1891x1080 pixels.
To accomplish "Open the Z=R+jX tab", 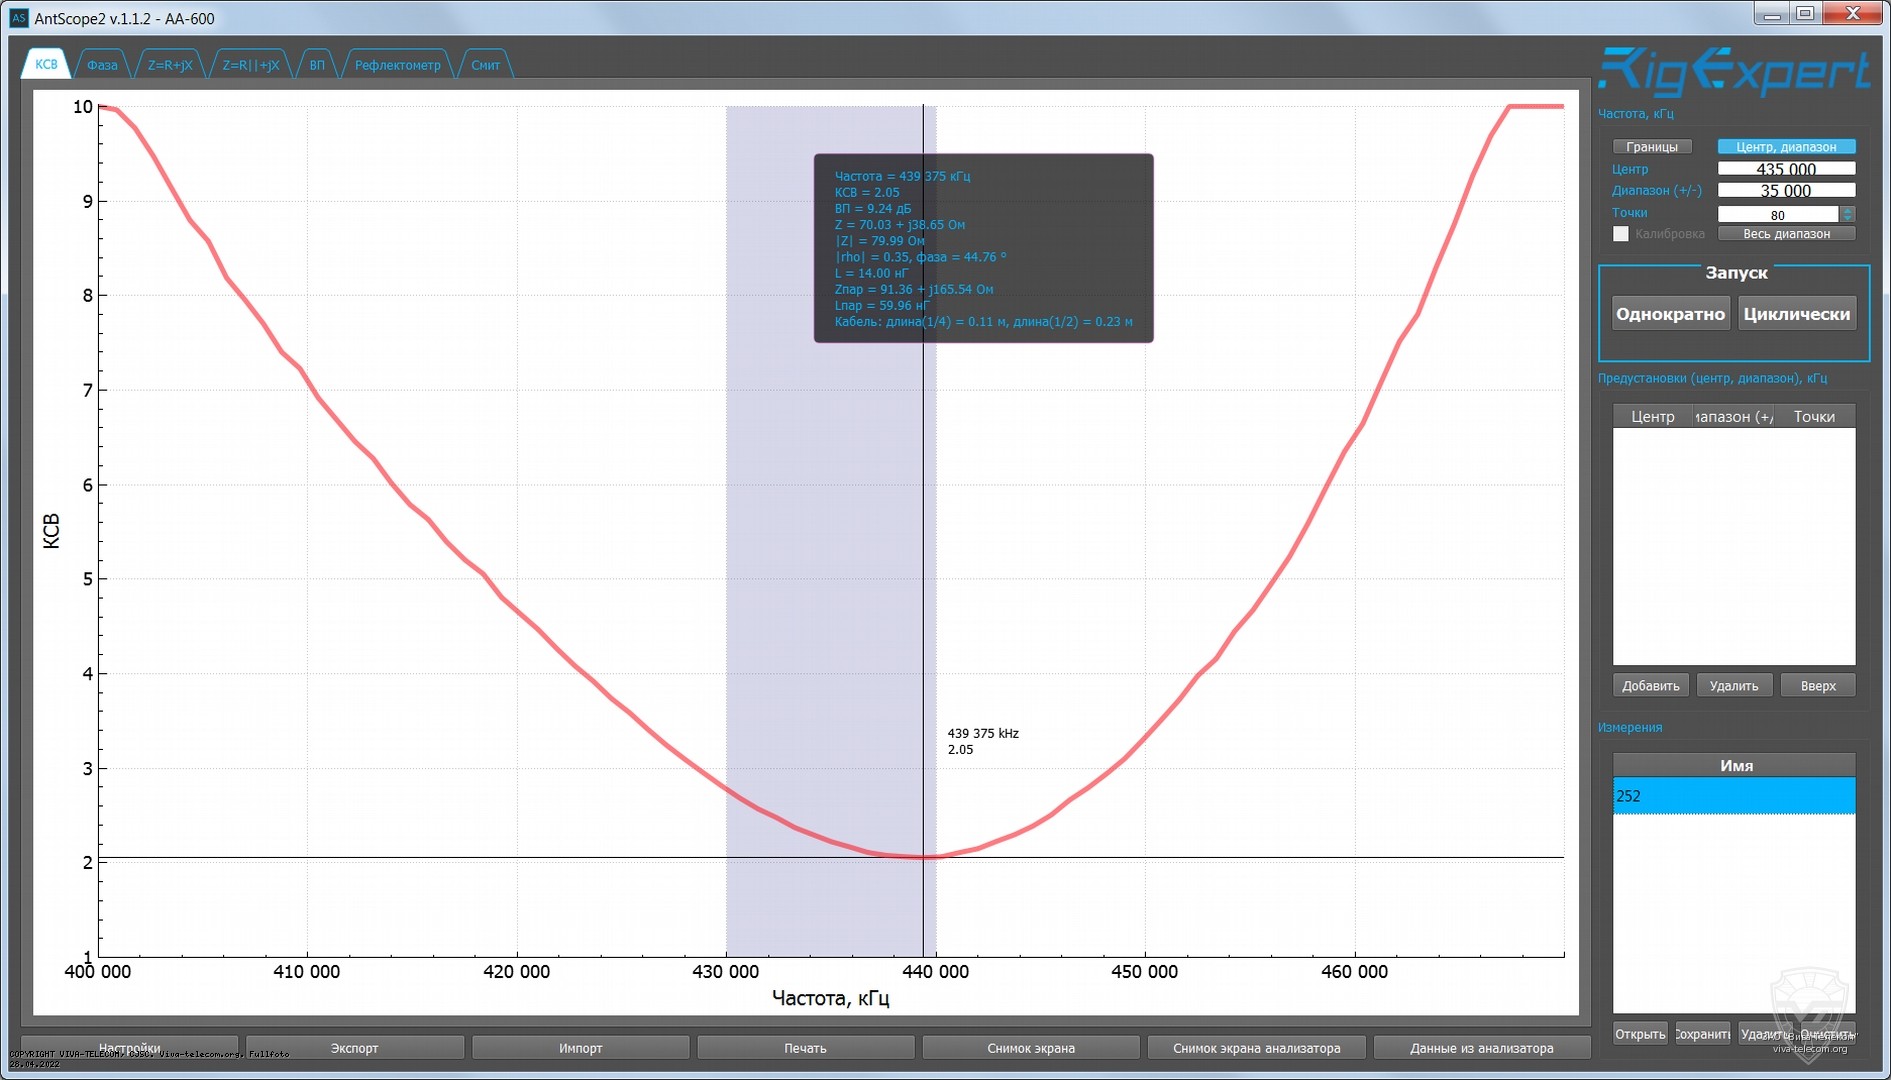I will coord(170,65).
